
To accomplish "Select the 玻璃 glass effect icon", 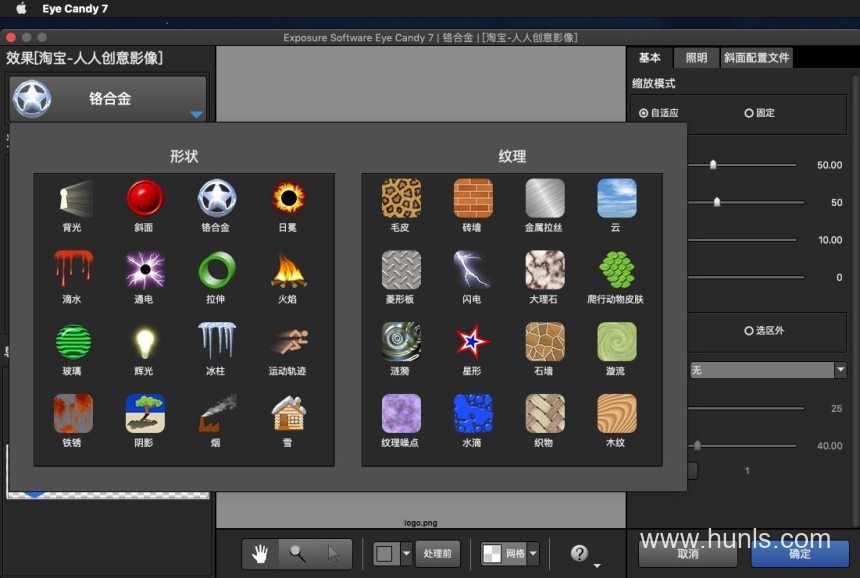I will 72,342.
